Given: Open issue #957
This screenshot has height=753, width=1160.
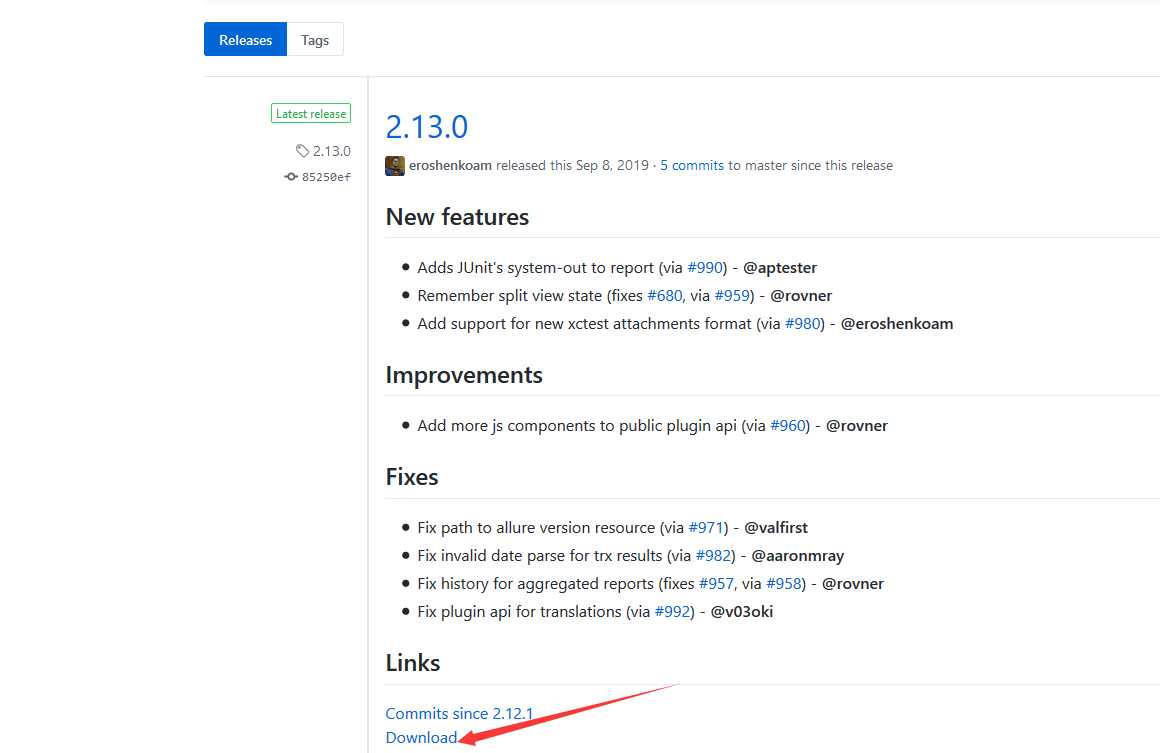Looking at the screenshot, I should pos(716,584).
